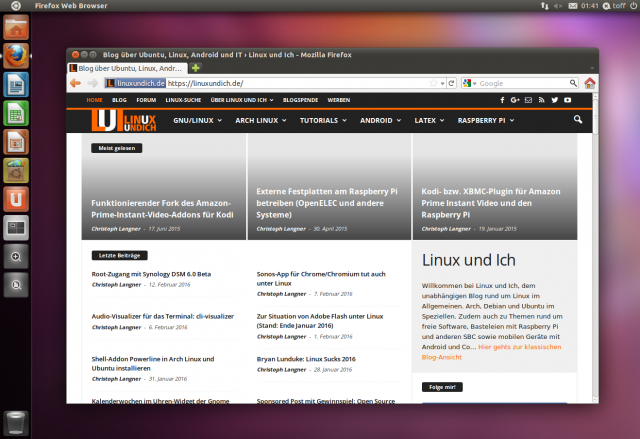The width and height of the screenshot is (640, 439).
Task: Open Ubuntu Software Center from the launcher
Action: pos(15,171)
